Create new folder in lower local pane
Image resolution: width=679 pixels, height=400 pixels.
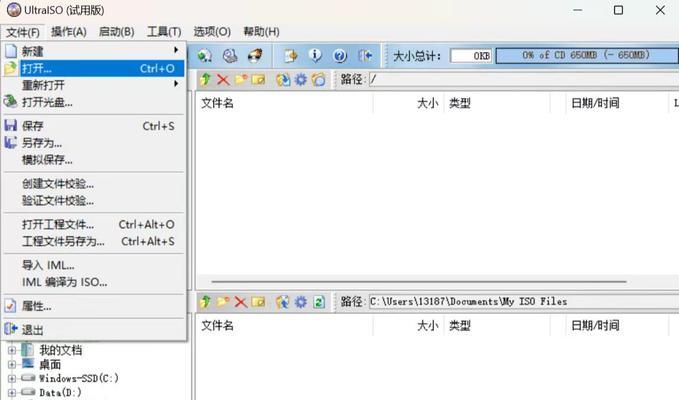coord(223,302)
